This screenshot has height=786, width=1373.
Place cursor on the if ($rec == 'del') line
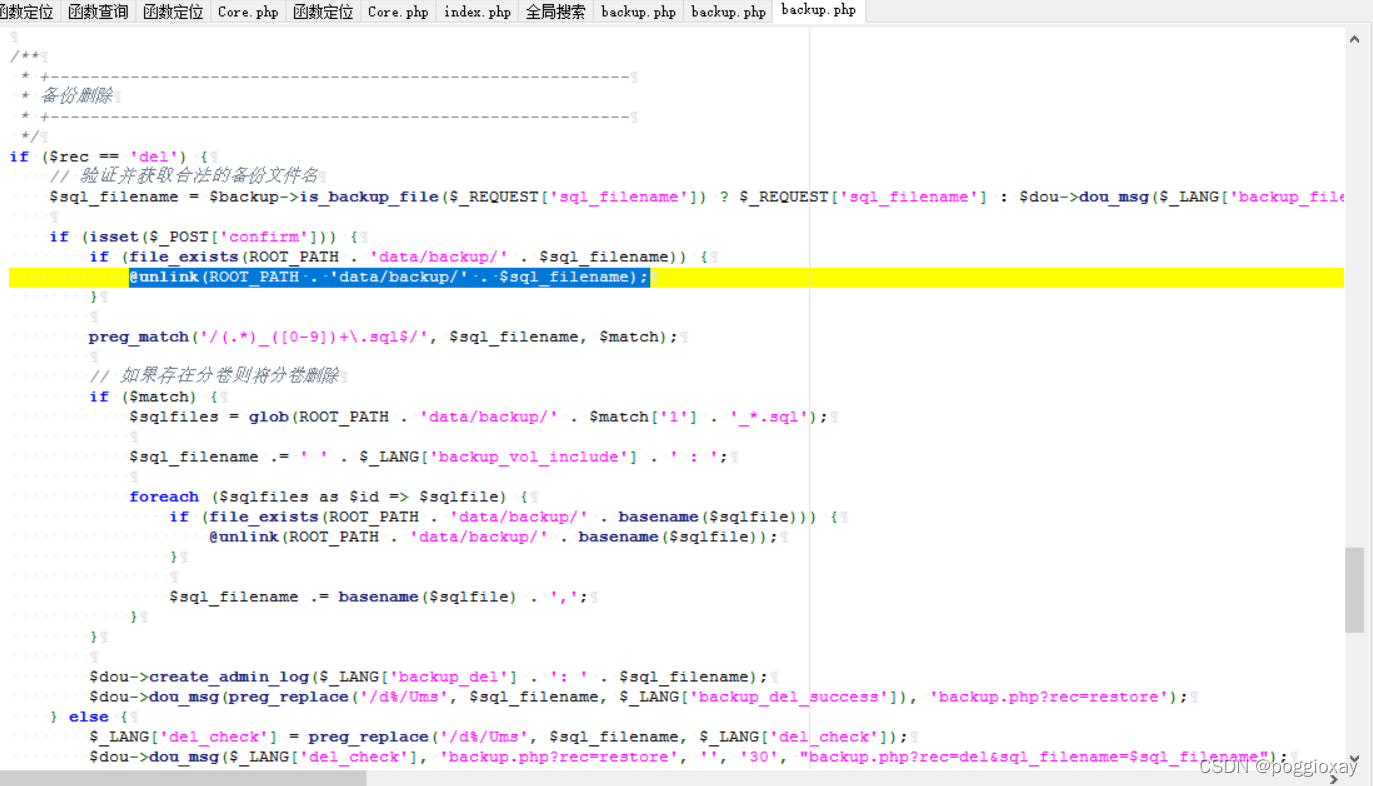(109, 157)
